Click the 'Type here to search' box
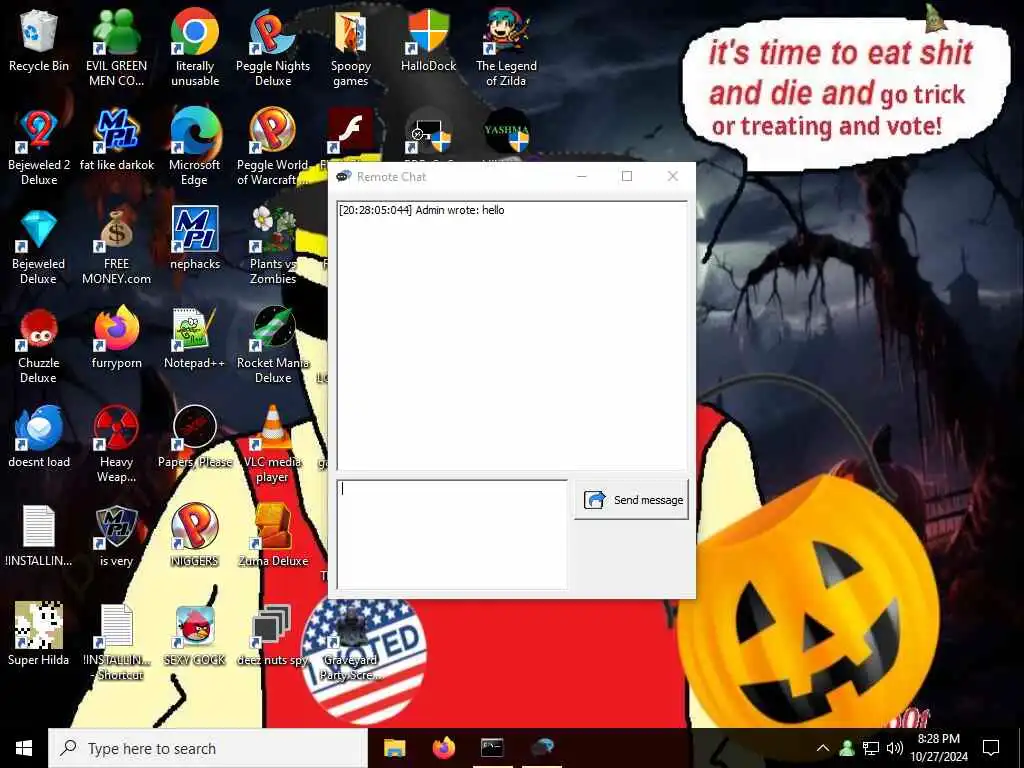1024x768 pixels. (x=208, y=748)
